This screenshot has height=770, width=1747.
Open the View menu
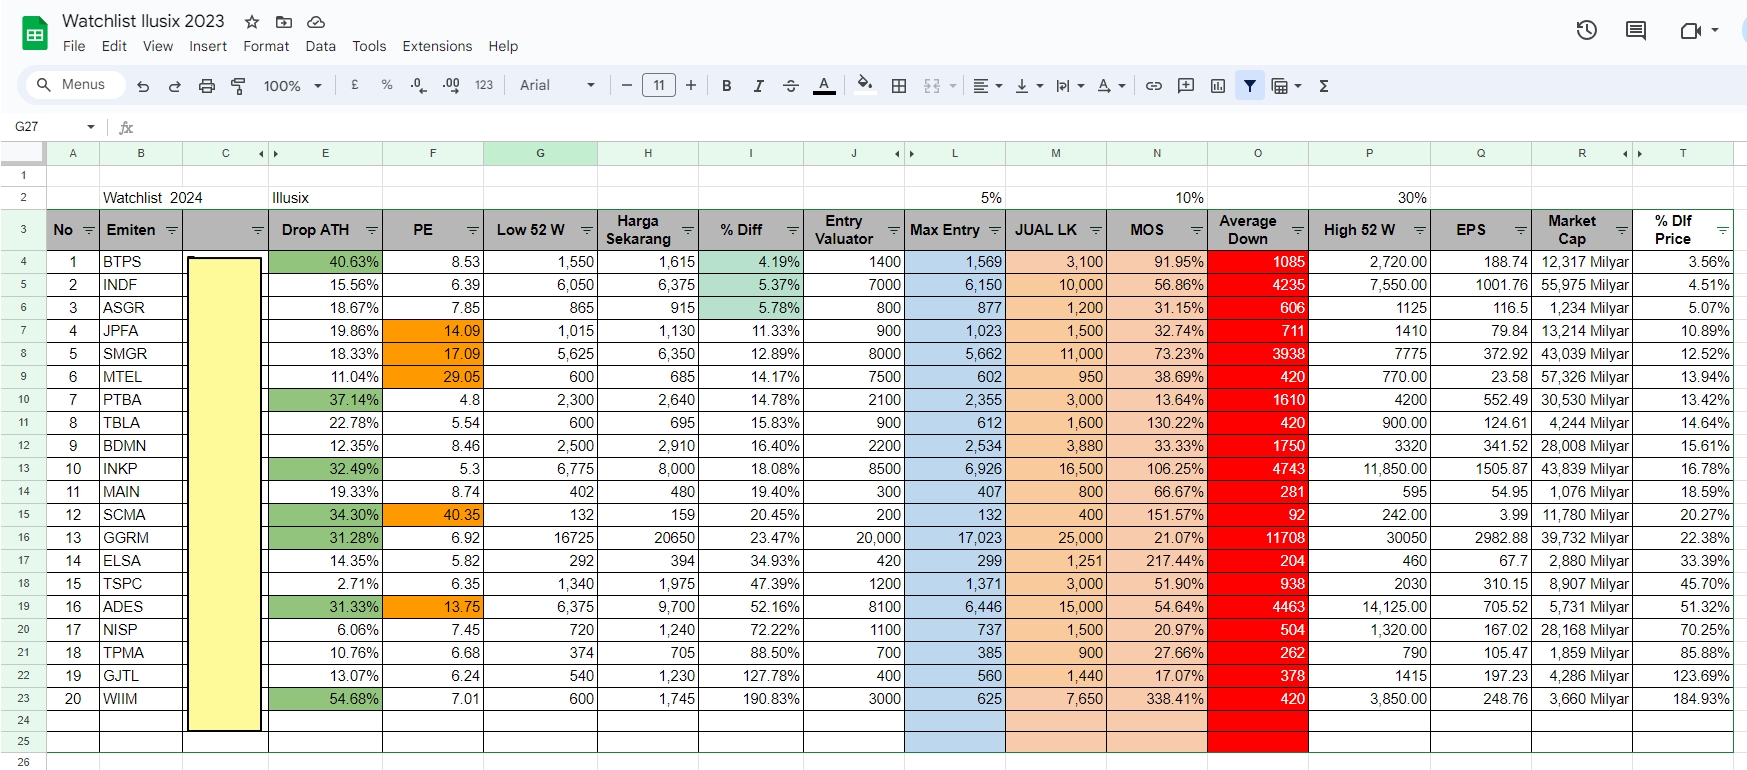158,46
